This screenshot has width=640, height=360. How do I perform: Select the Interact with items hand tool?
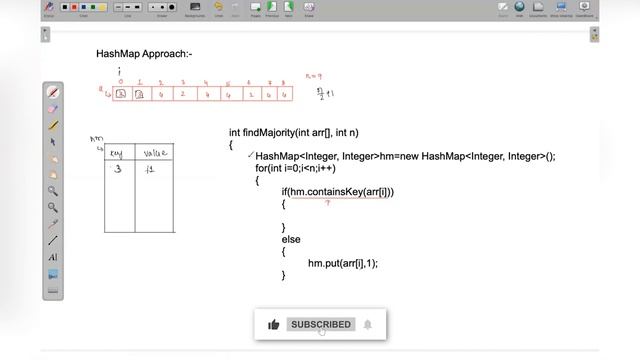tap(53, 158)
